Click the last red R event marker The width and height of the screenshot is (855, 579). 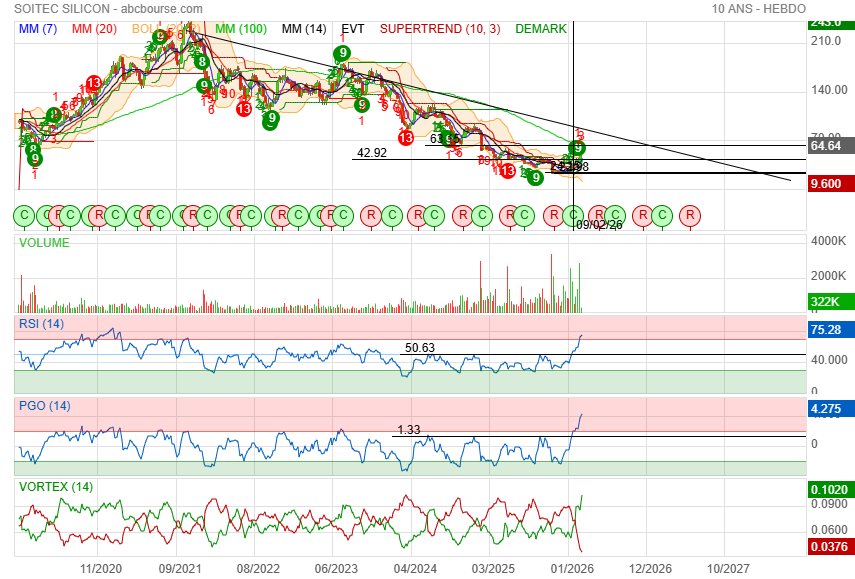(689, 214)
